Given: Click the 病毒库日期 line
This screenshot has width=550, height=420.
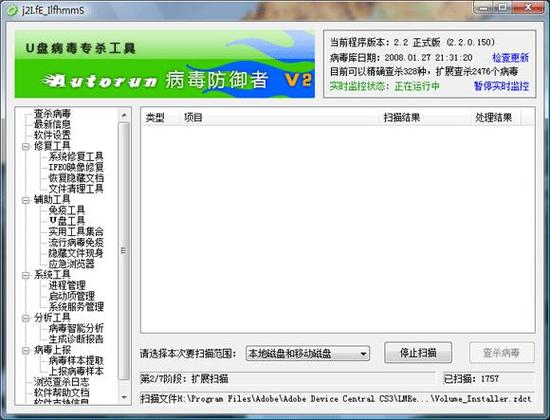Looking at the screenshot, I should 401,58.
